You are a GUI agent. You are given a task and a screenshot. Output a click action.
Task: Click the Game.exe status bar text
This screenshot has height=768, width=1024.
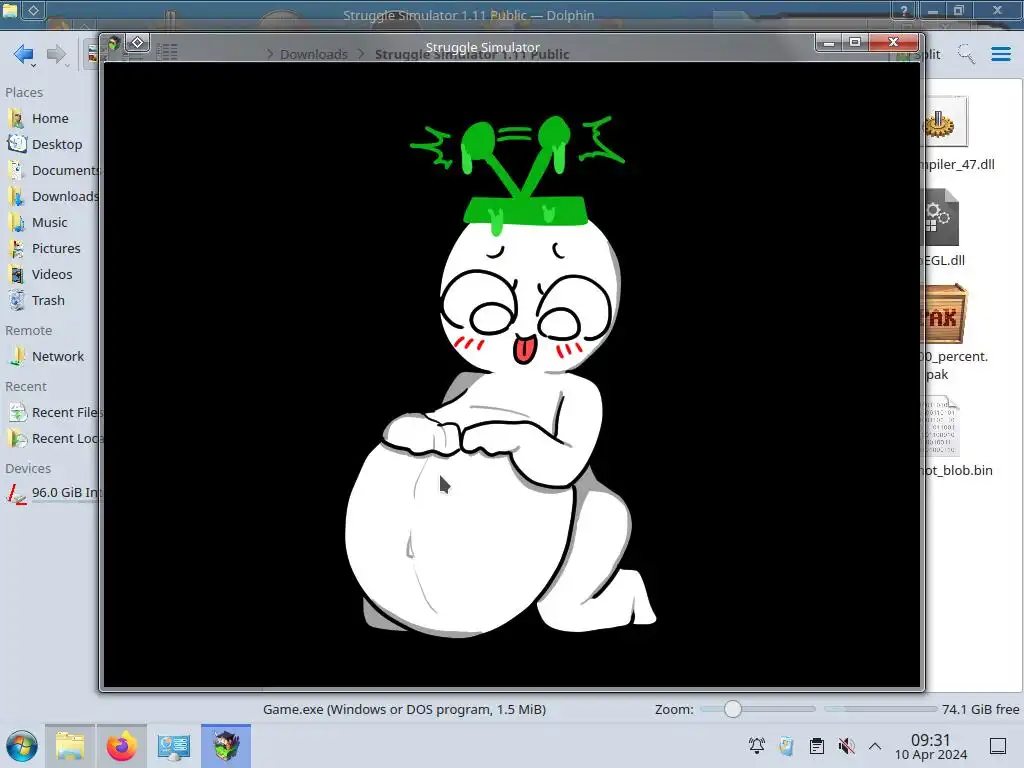pyautogui.click(x=404, y=709)
